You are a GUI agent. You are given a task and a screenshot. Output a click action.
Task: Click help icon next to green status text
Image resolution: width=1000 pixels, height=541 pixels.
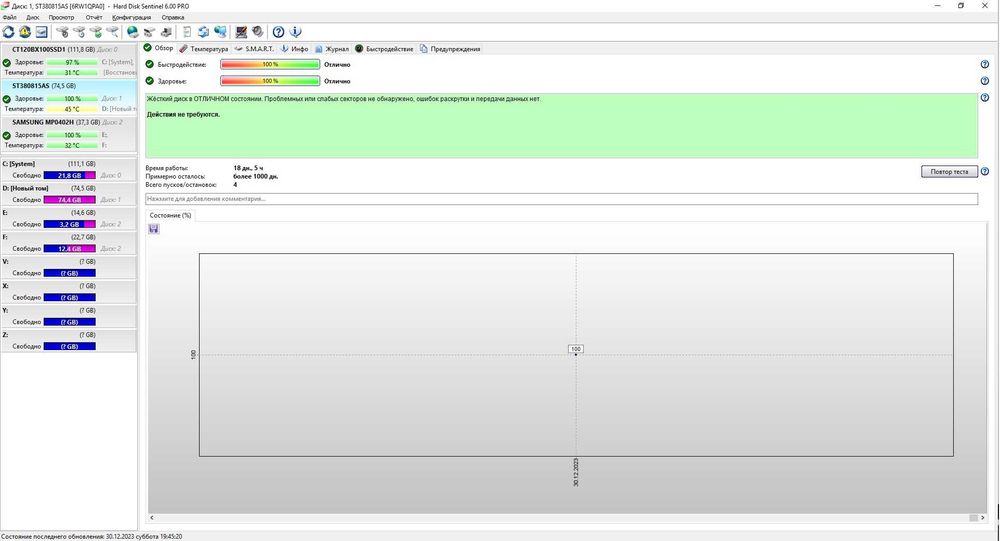click(985, 98)
